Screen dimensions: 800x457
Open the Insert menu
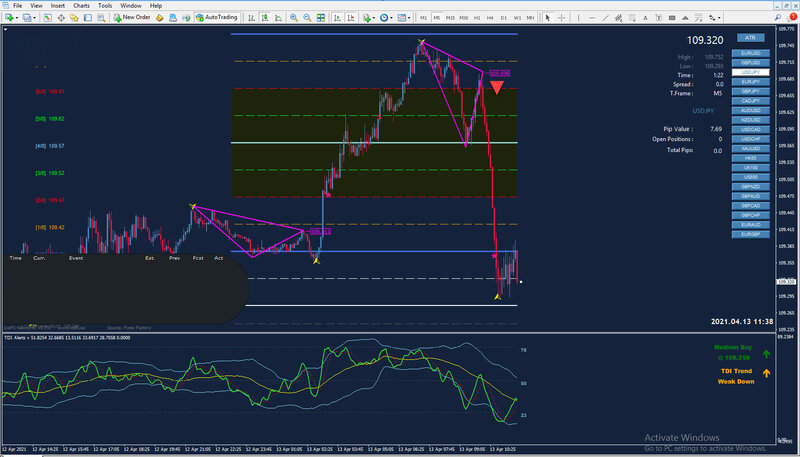point(58,6)
